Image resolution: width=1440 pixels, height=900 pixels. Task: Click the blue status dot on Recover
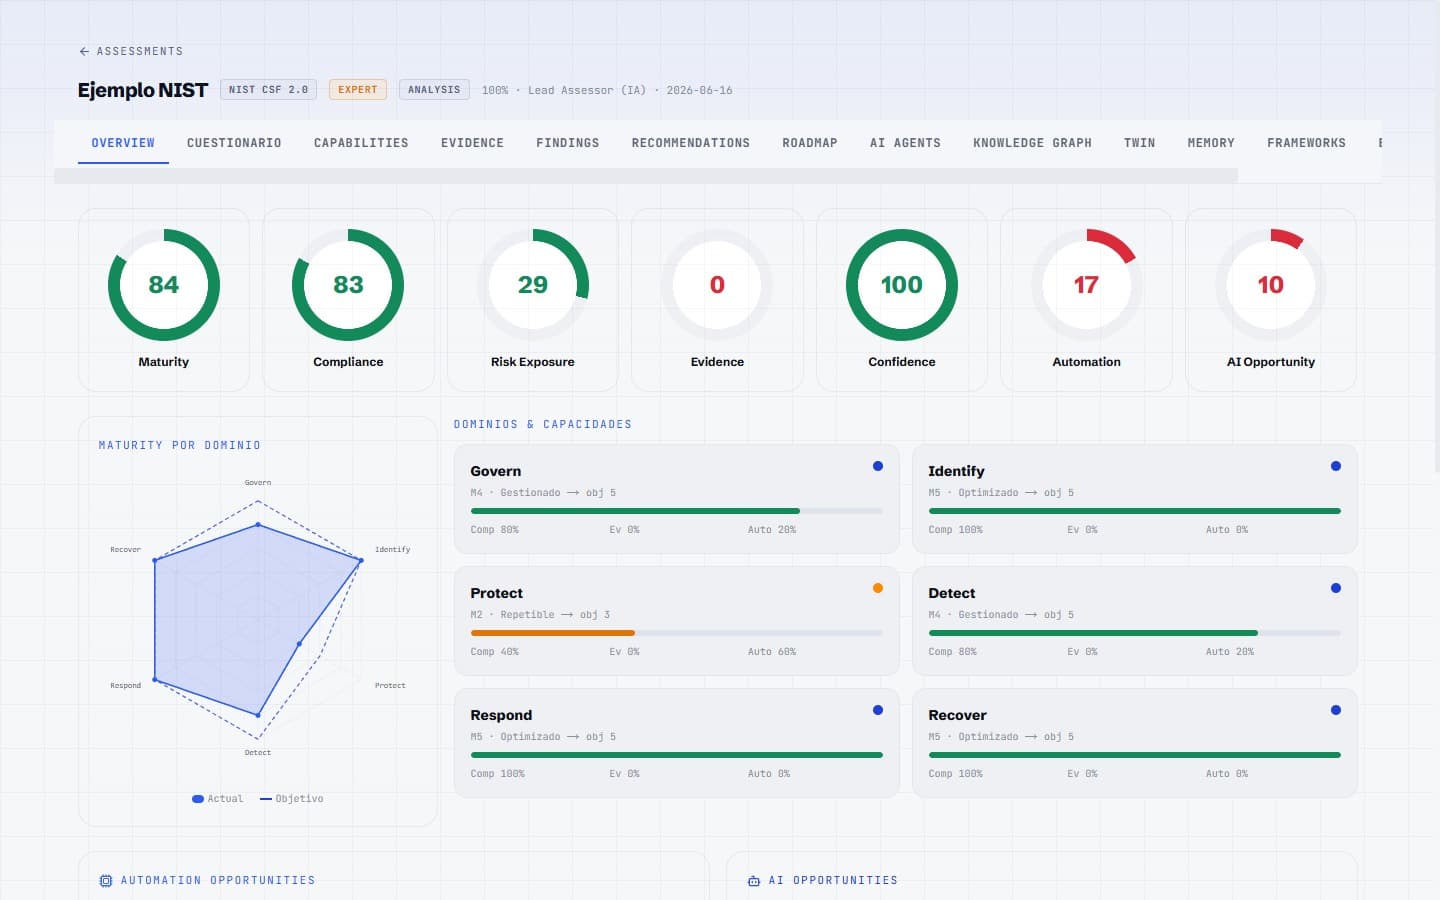click(1336, 710)
